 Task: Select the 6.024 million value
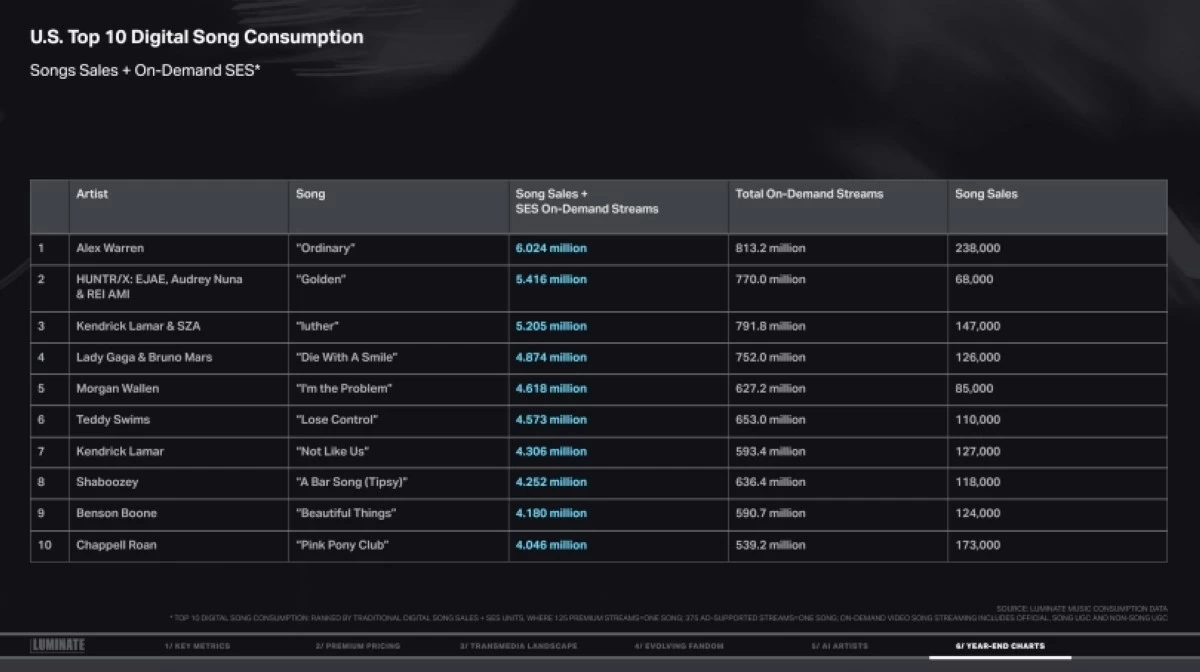coord(551,248)
